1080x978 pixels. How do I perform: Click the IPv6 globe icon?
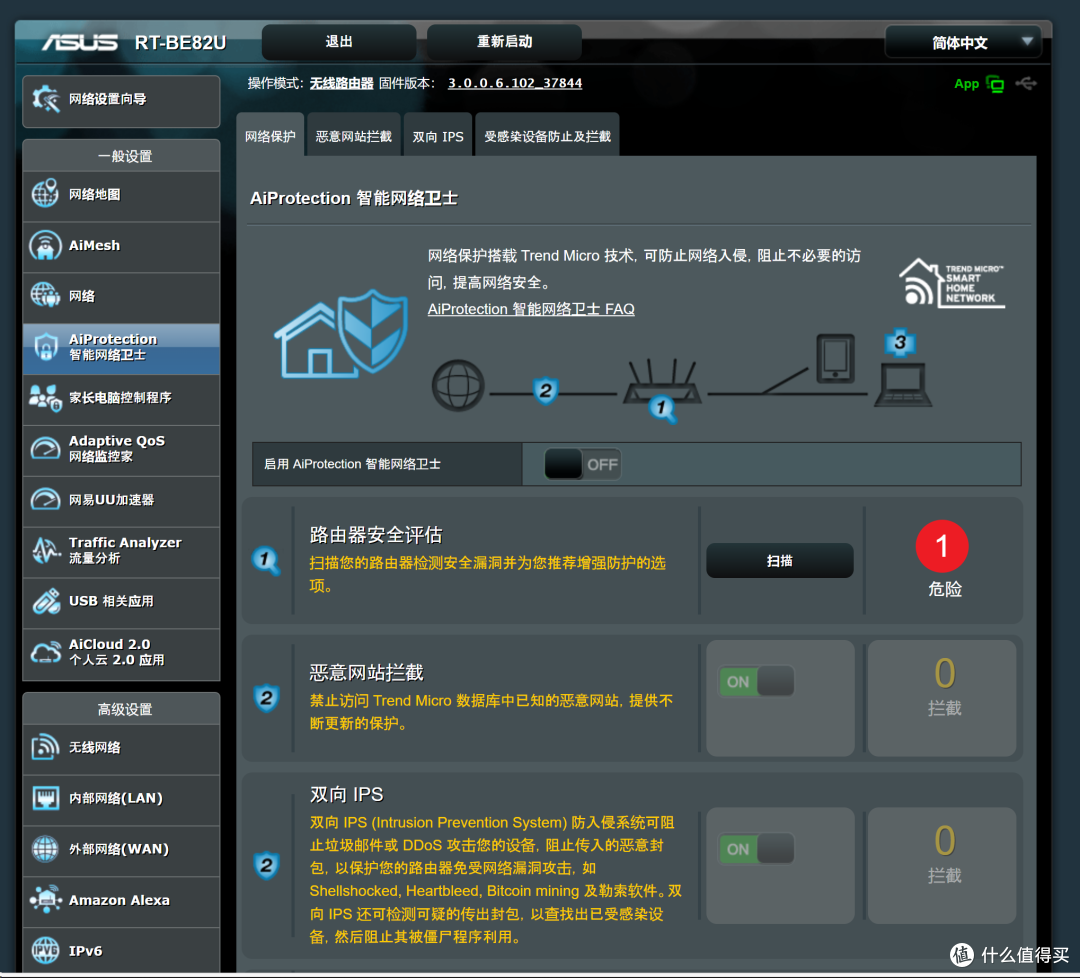(45, 950)
